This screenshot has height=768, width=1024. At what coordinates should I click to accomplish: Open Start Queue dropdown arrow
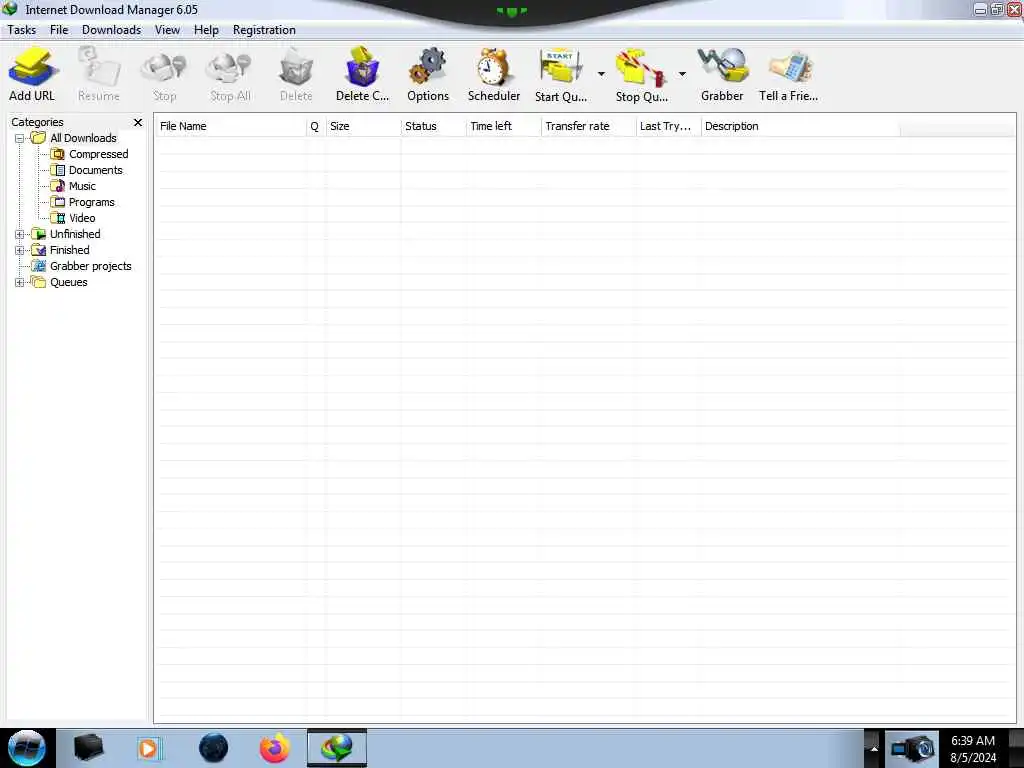tap(601, 74)
